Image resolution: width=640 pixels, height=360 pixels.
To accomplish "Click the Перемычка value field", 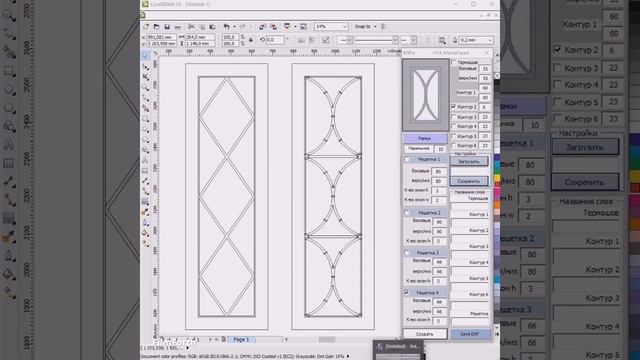I will click(x=440, y=149).
